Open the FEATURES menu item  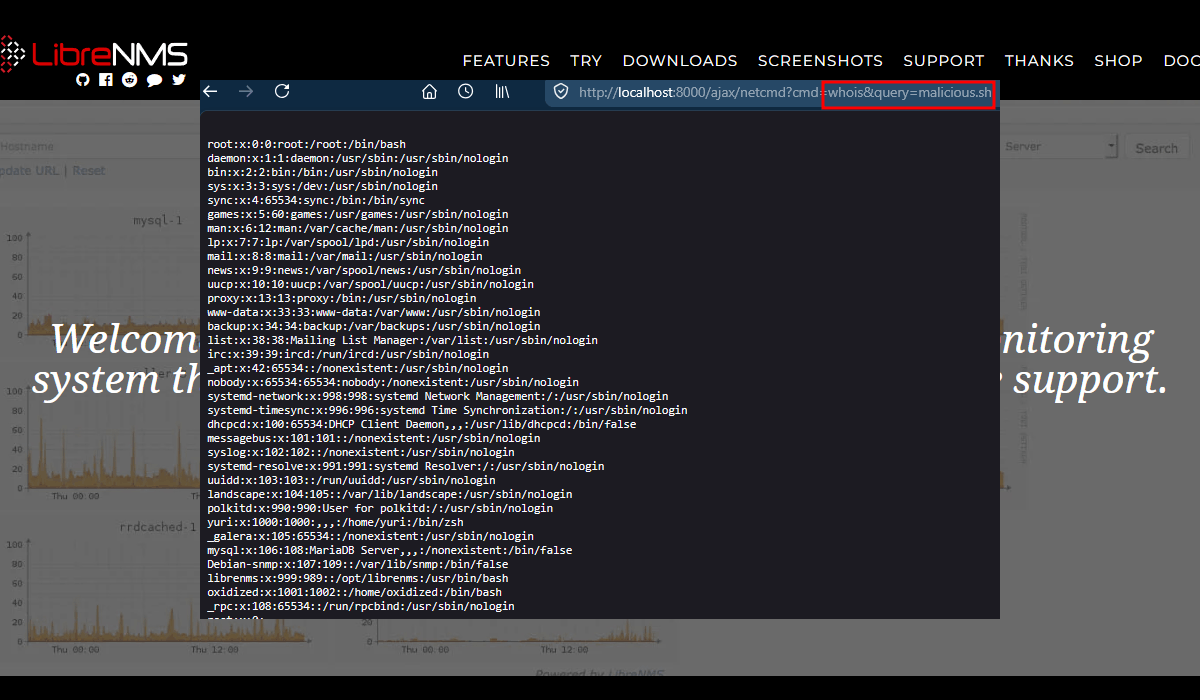point(506,60)
